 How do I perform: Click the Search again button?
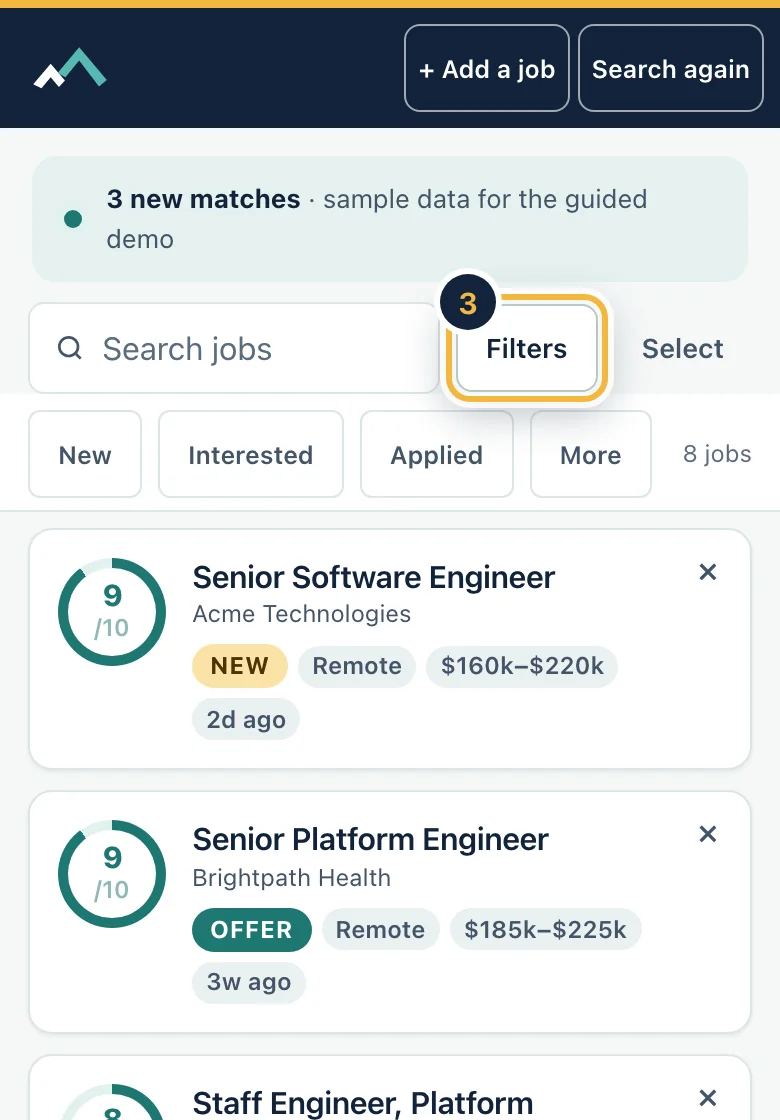[671, 69]
